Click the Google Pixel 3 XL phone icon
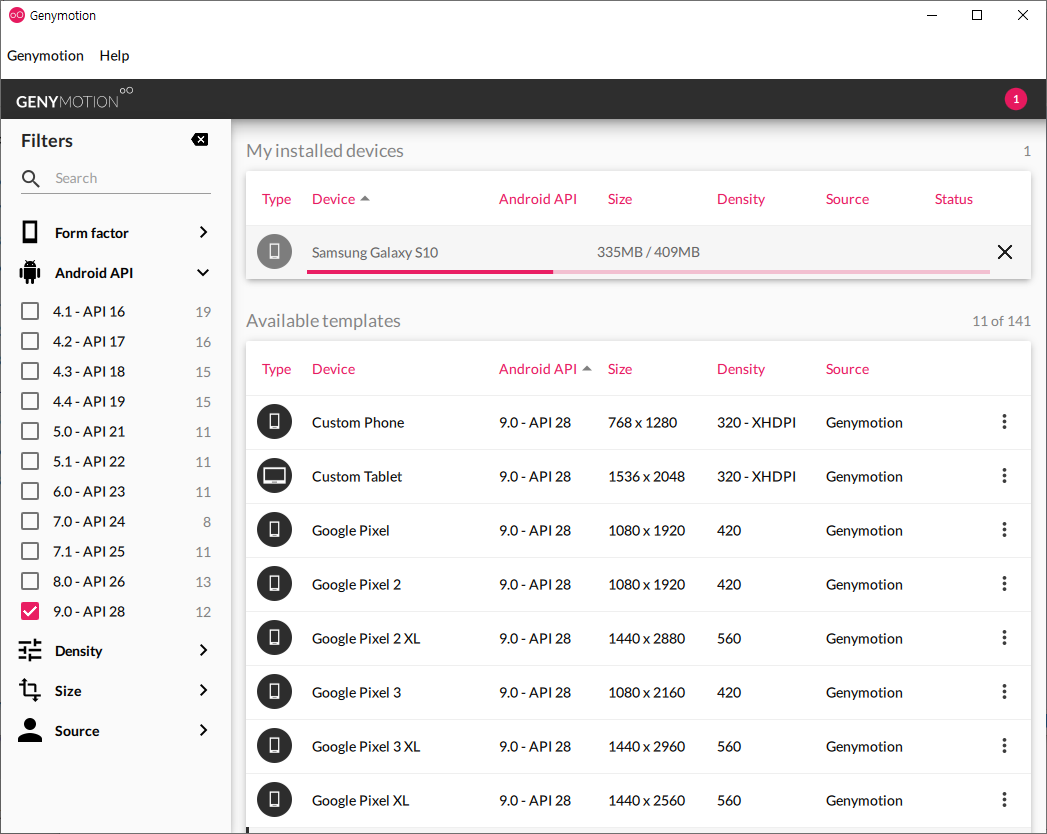 (274, 746)
